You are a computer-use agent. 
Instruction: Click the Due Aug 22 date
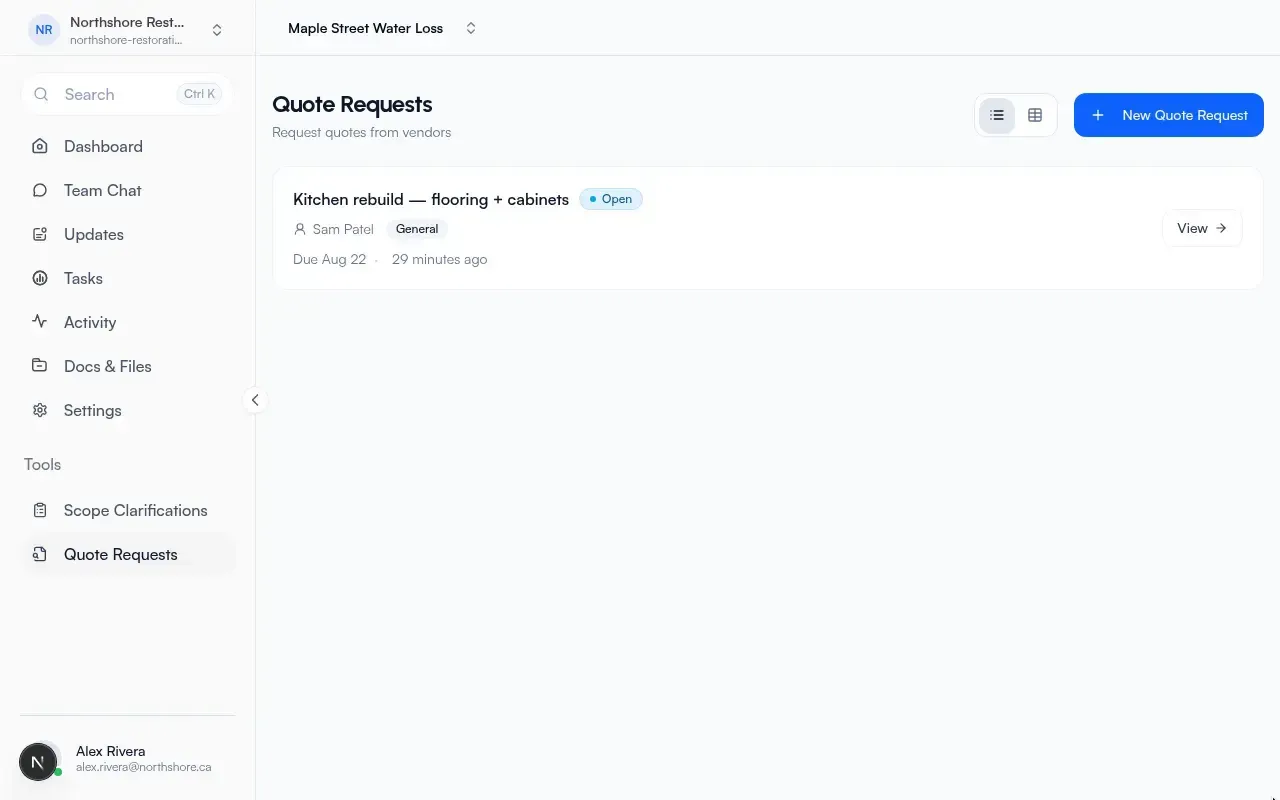tap(330, 259)
